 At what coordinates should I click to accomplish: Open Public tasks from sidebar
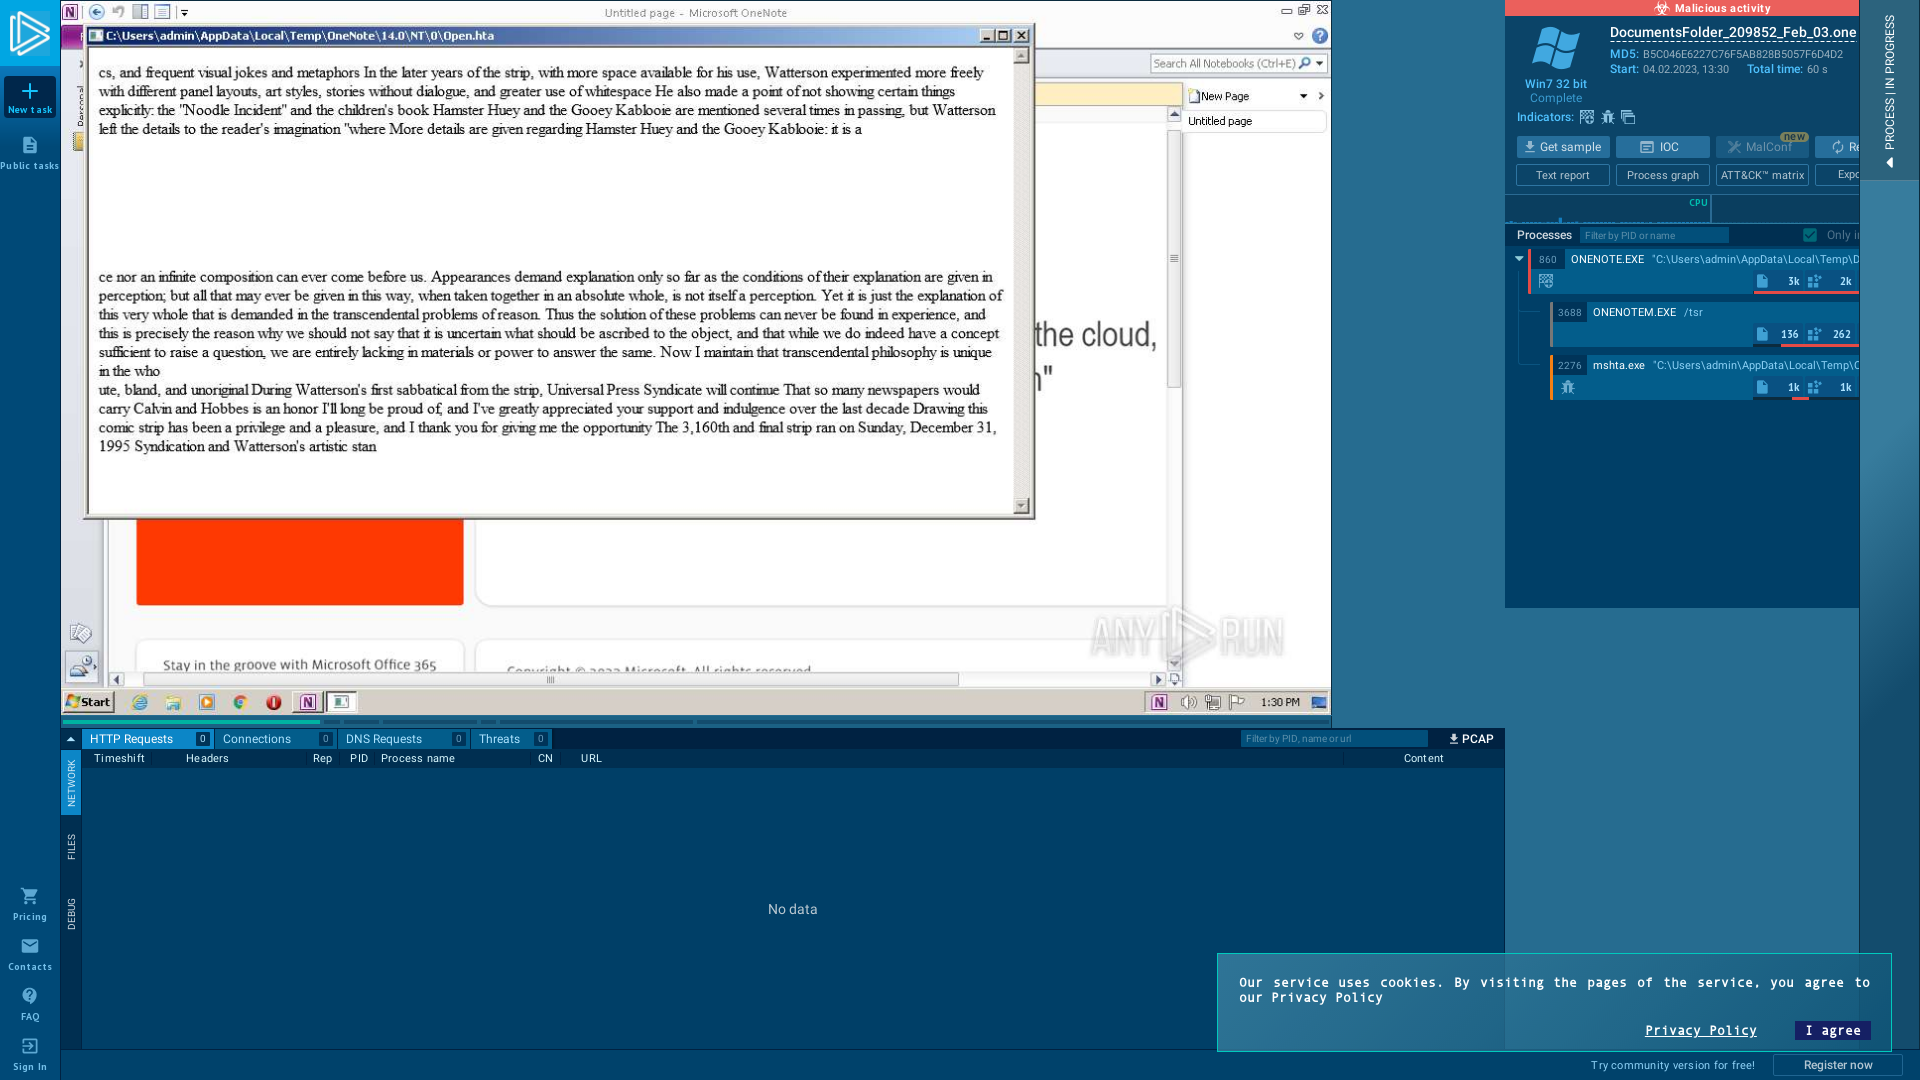tap(30, 153)
